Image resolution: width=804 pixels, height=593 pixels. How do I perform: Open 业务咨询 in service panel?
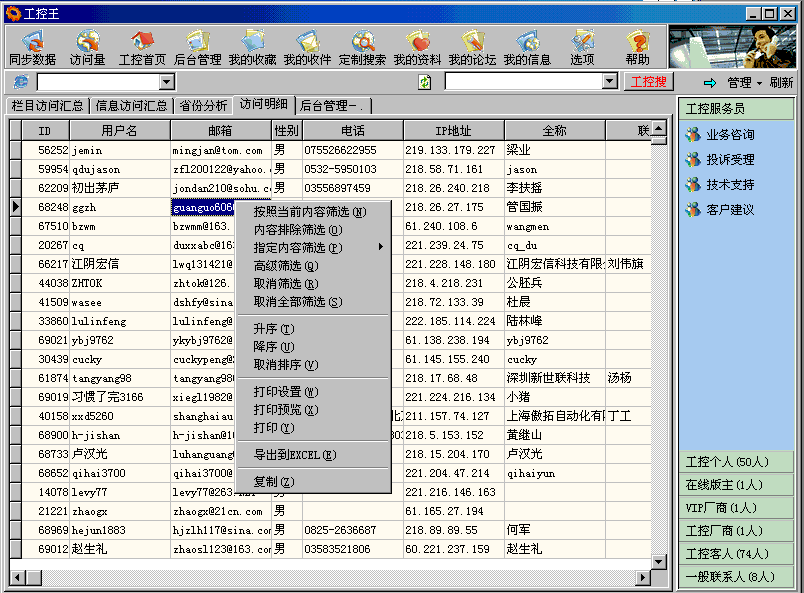click(x=730, y=134)
